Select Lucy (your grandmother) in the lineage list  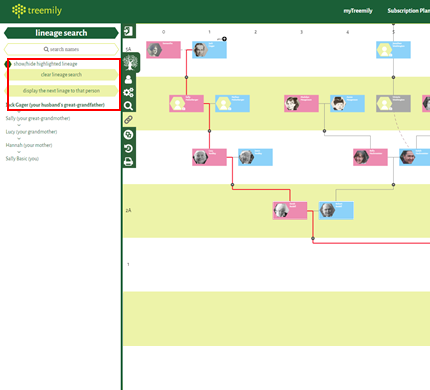pos(31,132)
